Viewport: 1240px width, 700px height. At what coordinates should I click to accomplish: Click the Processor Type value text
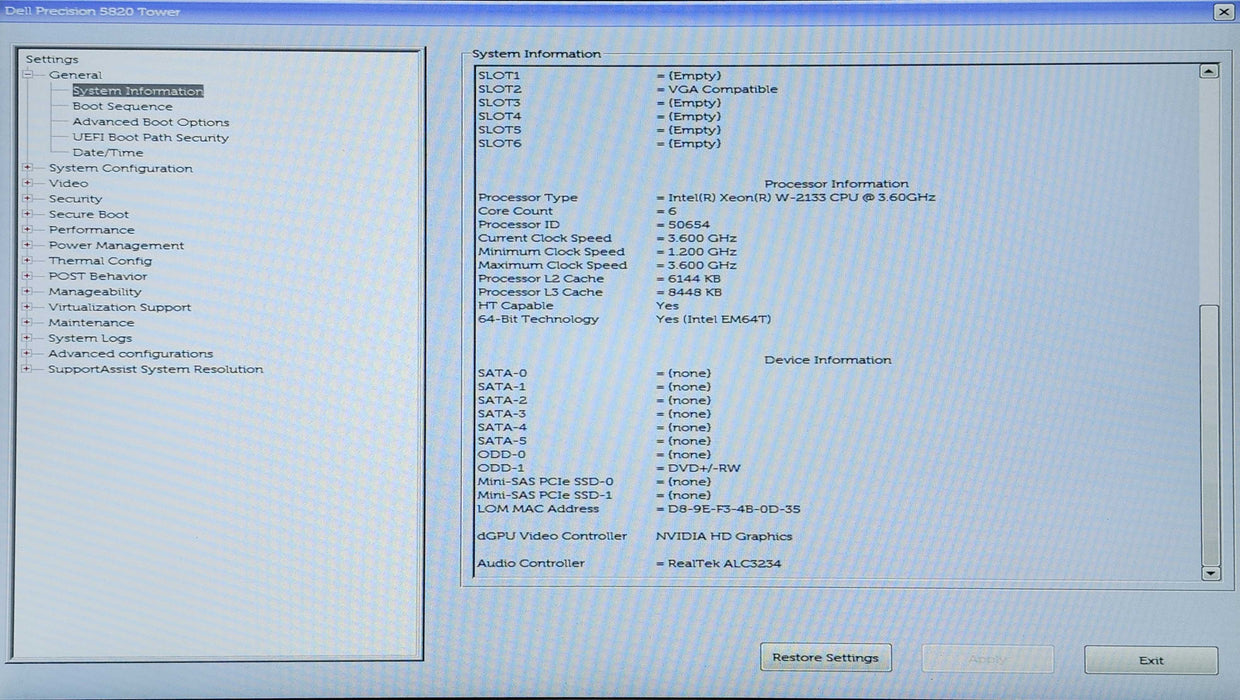pyautogui.click(x=802, y=198)
